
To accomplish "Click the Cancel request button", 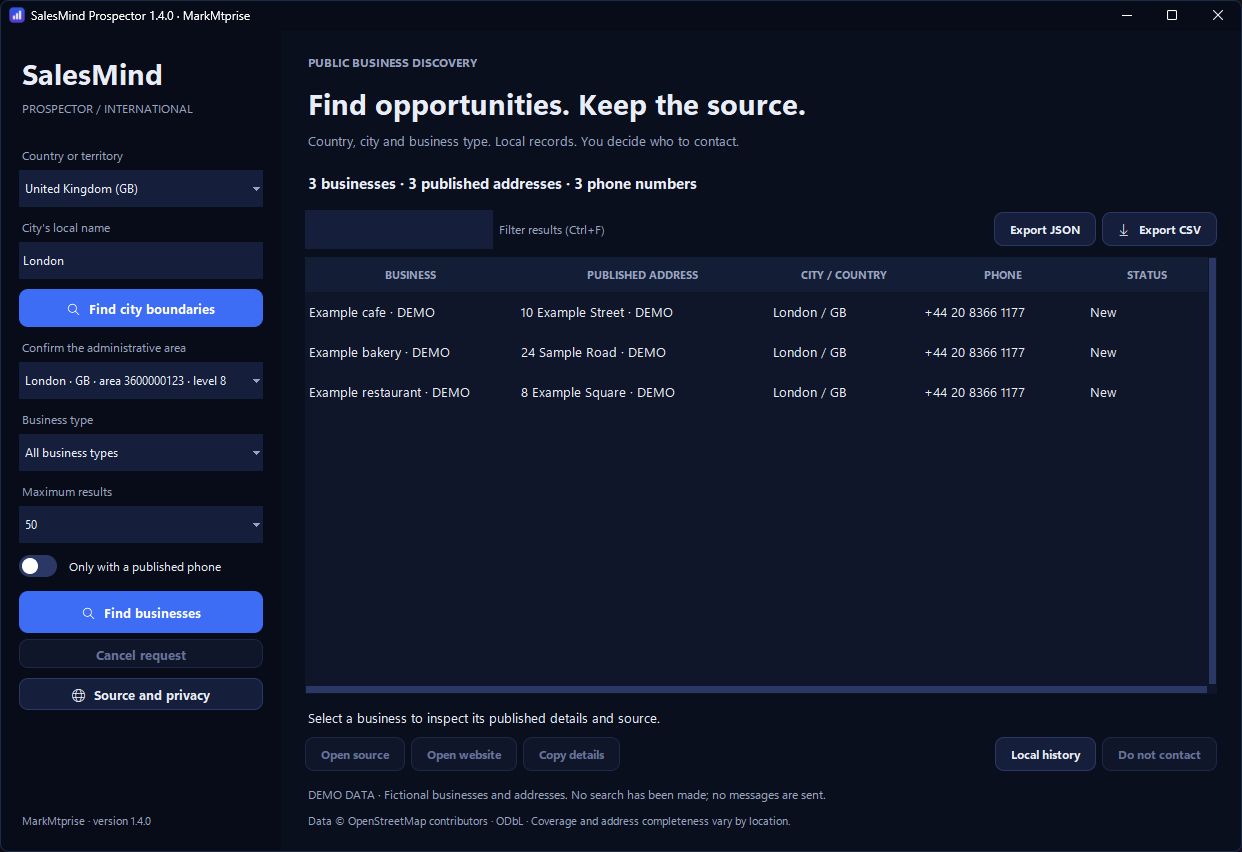I will point(141,655).
